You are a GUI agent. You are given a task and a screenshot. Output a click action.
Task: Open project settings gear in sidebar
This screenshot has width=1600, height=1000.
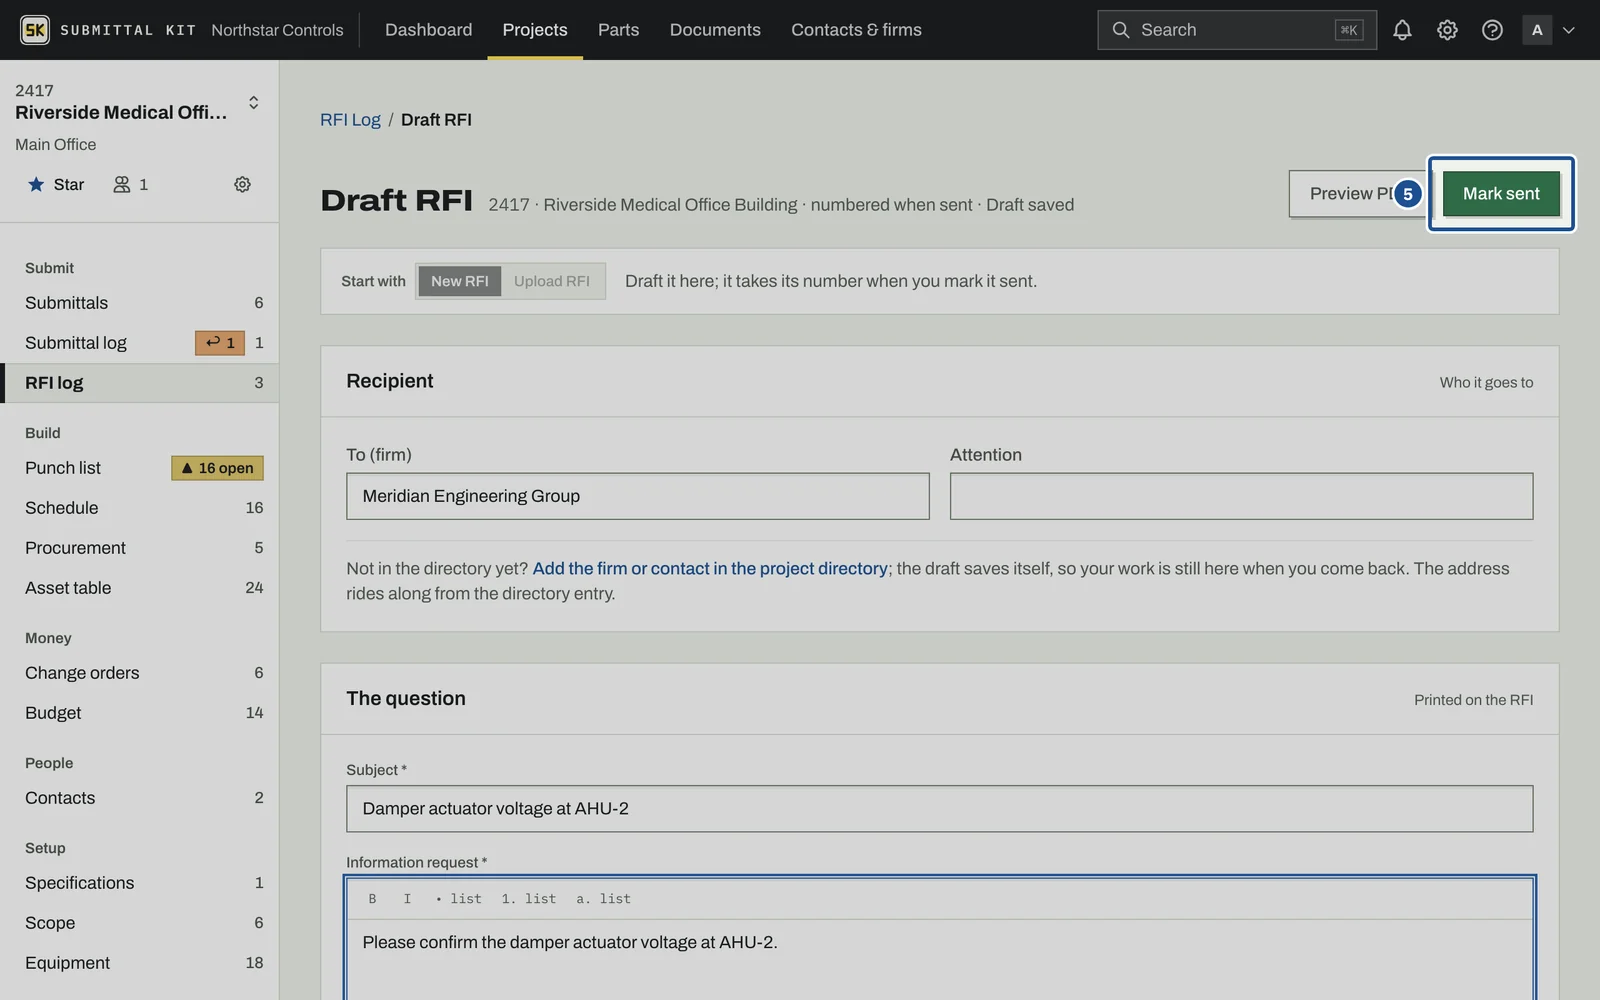coord(242,184)
